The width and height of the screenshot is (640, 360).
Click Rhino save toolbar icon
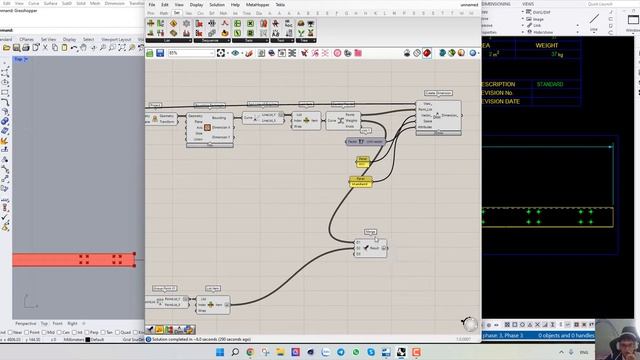pos(16,48)
